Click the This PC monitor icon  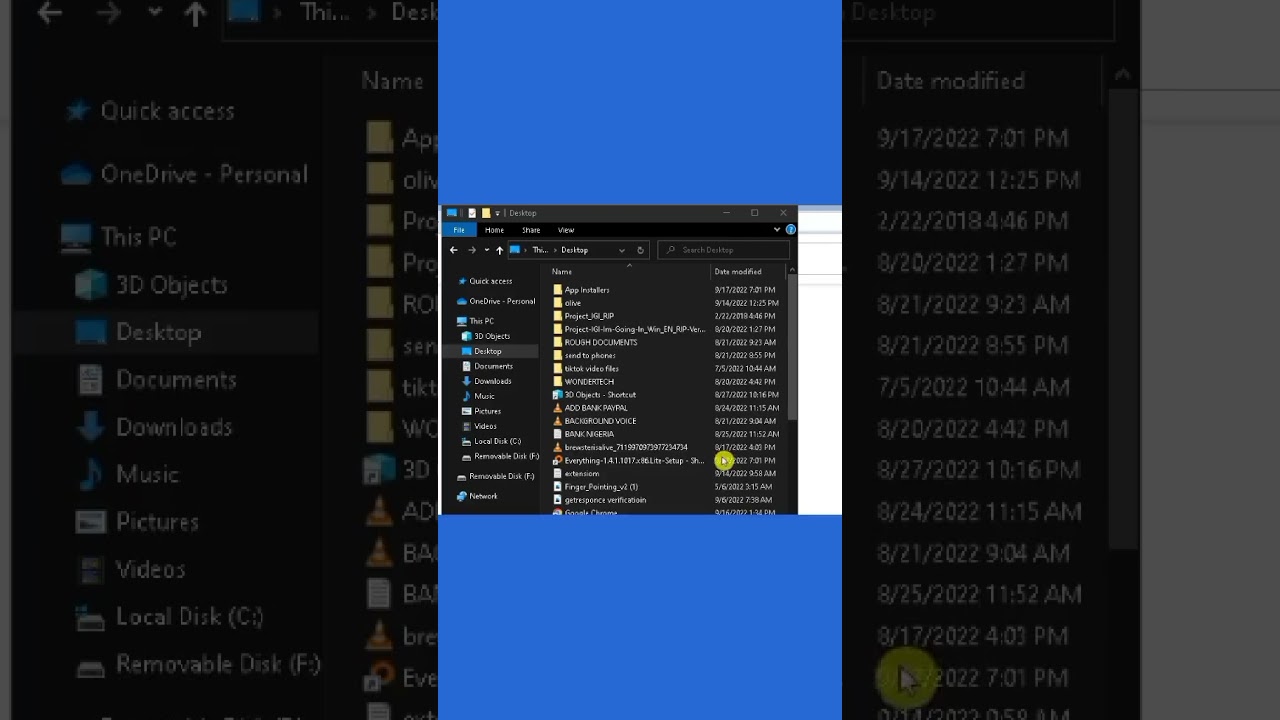coord(461,321)
